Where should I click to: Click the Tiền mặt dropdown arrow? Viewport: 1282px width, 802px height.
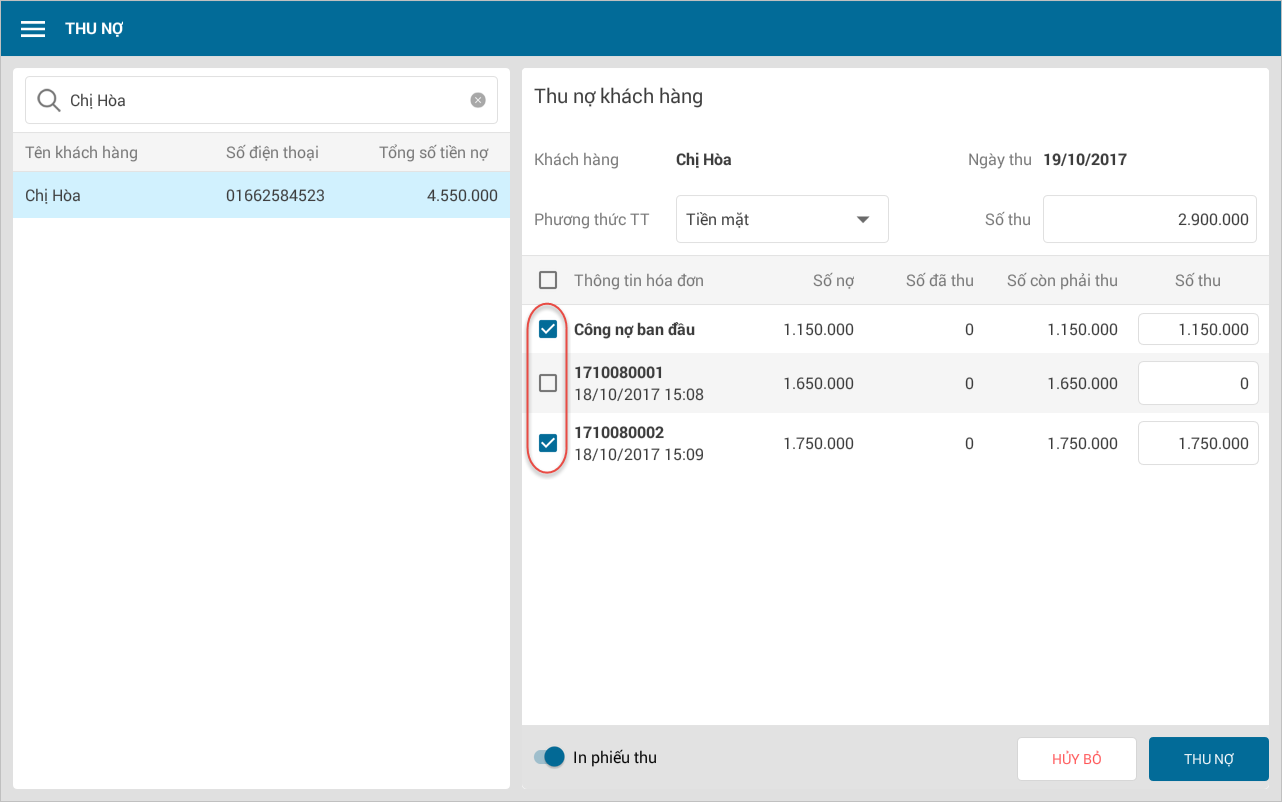point(862,220)
